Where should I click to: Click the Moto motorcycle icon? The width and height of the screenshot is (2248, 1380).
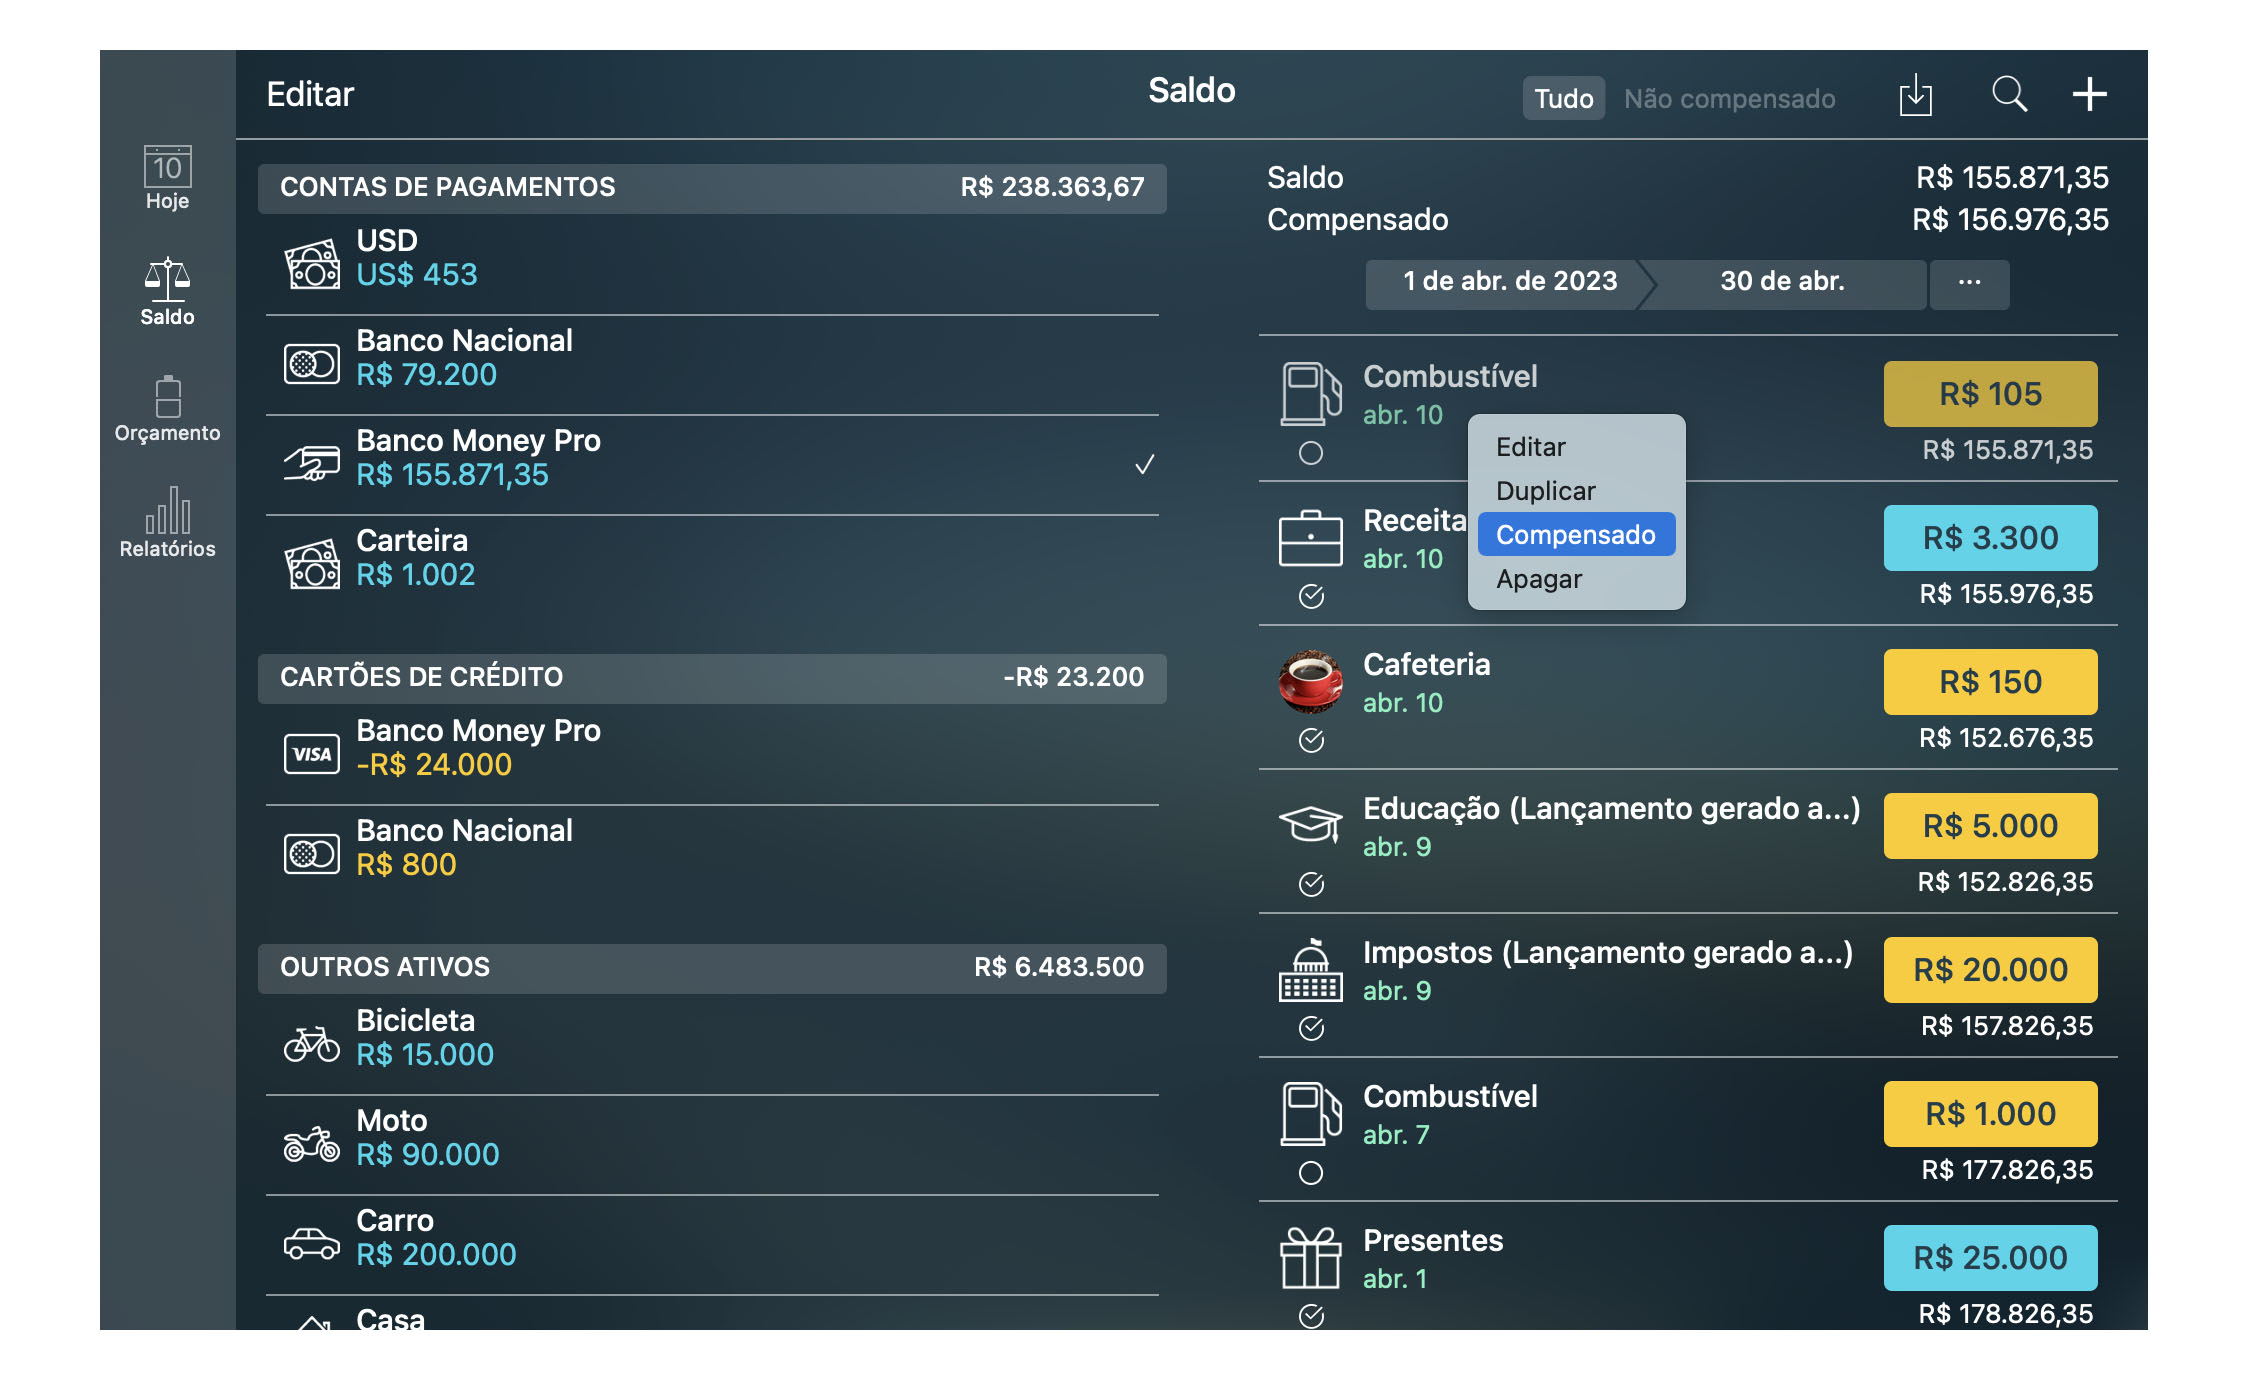[x=312, y=1144]
